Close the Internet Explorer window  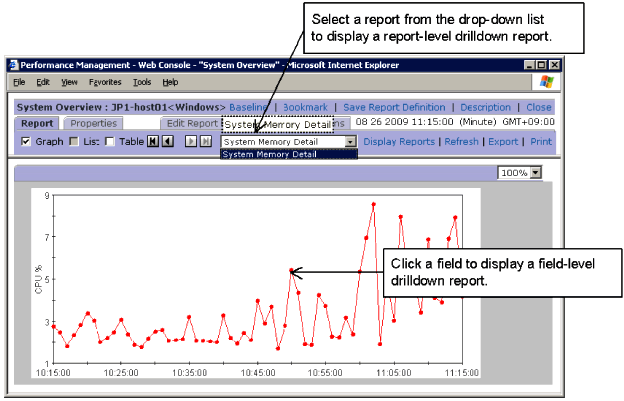click(554, 65)
